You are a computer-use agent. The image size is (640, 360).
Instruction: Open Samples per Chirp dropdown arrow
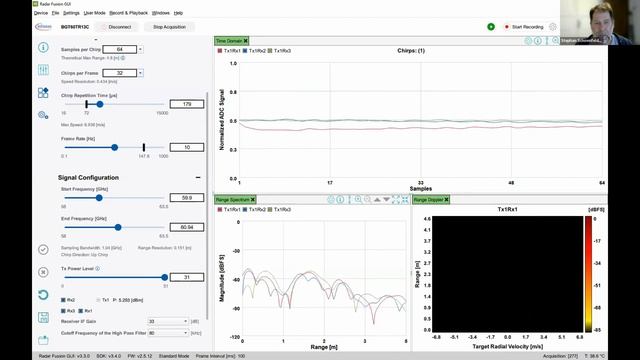(x=140, y=49)
